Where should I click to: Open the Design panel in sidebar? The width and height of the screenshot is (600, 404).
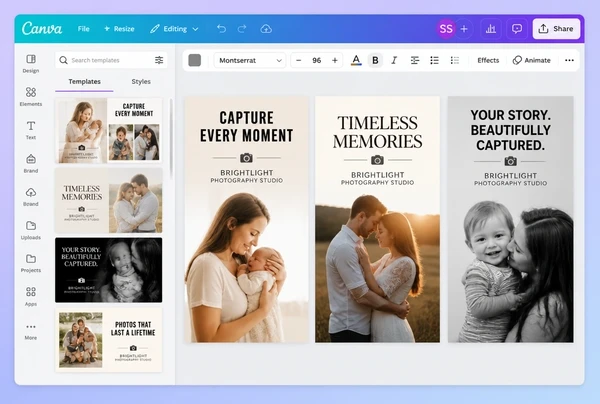pyautogui.click(x=31, y=64)
